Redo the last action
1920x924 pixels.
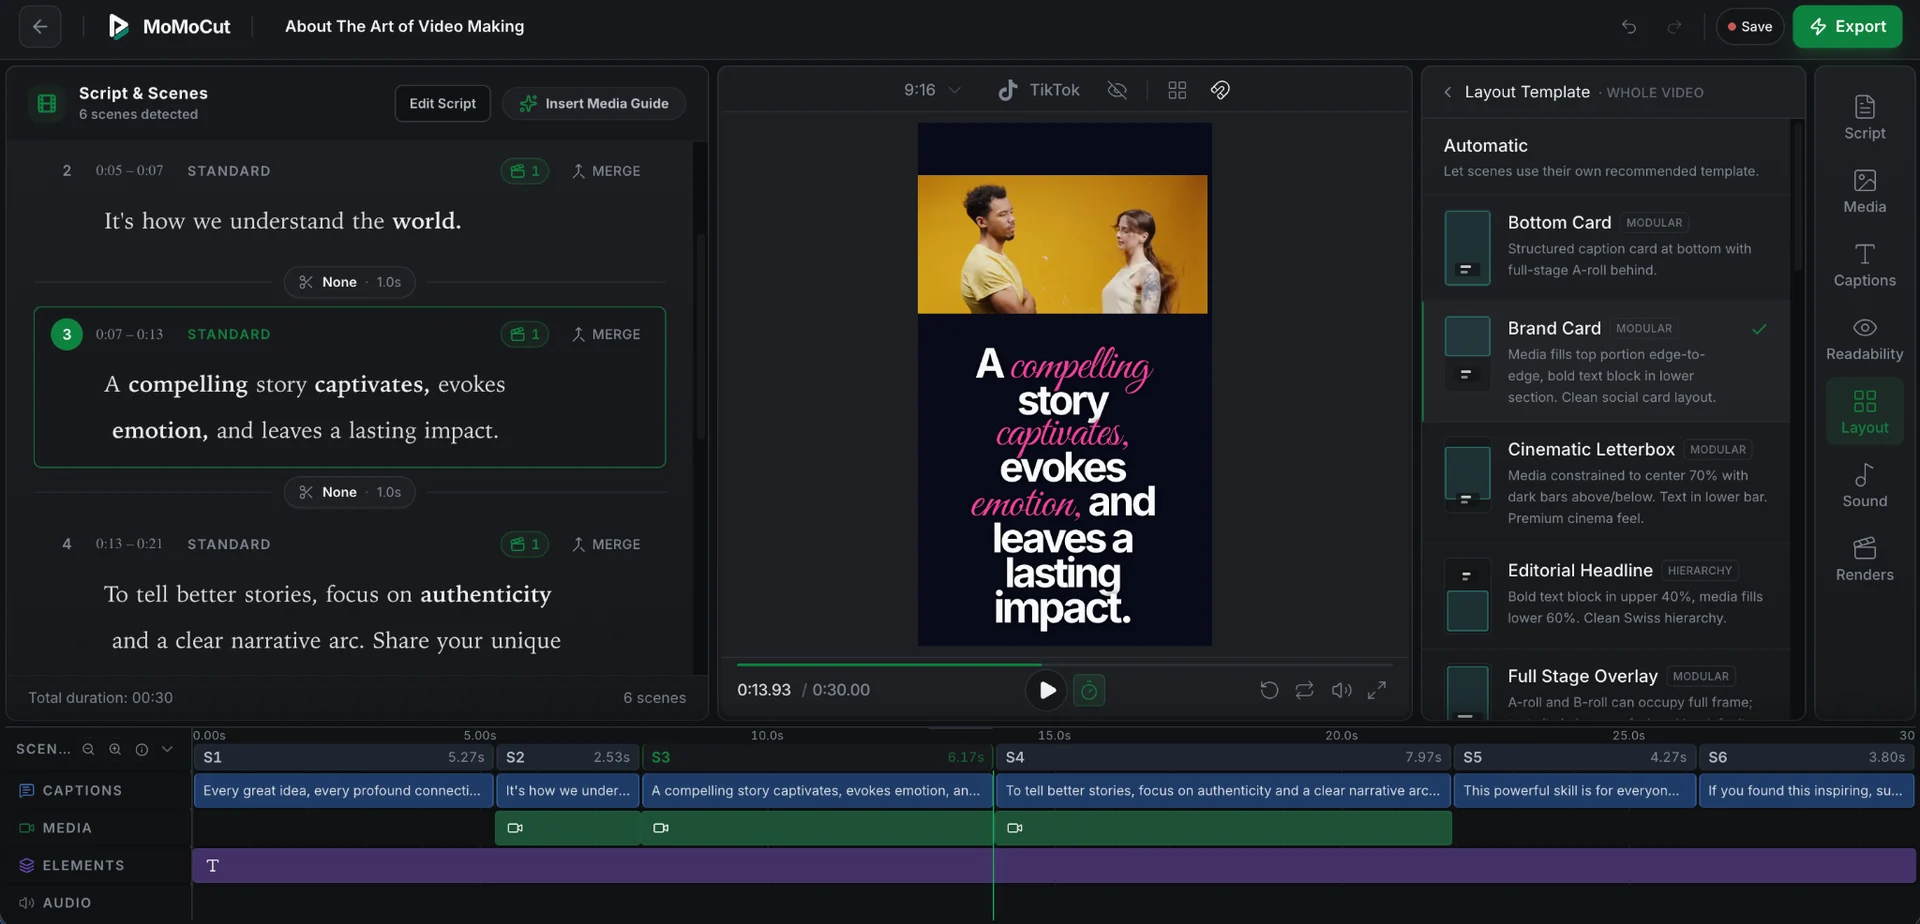(x=1674, y=27)
